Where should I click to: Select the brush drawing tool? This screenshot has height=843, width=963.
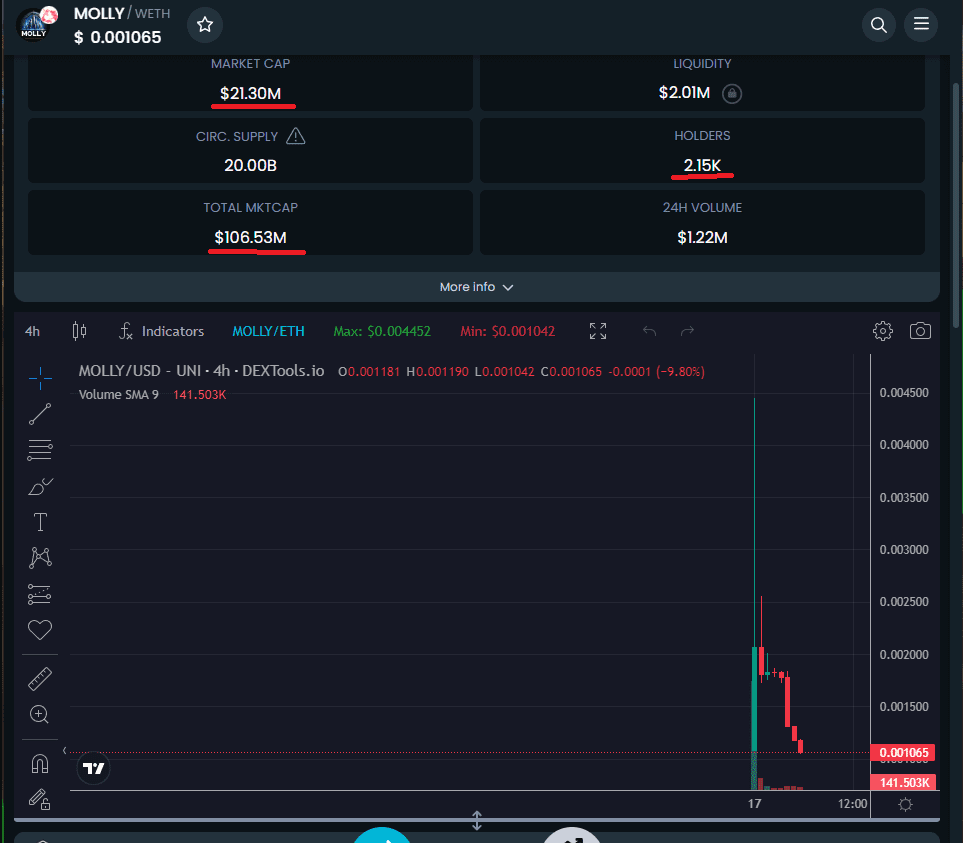(39, 486)
